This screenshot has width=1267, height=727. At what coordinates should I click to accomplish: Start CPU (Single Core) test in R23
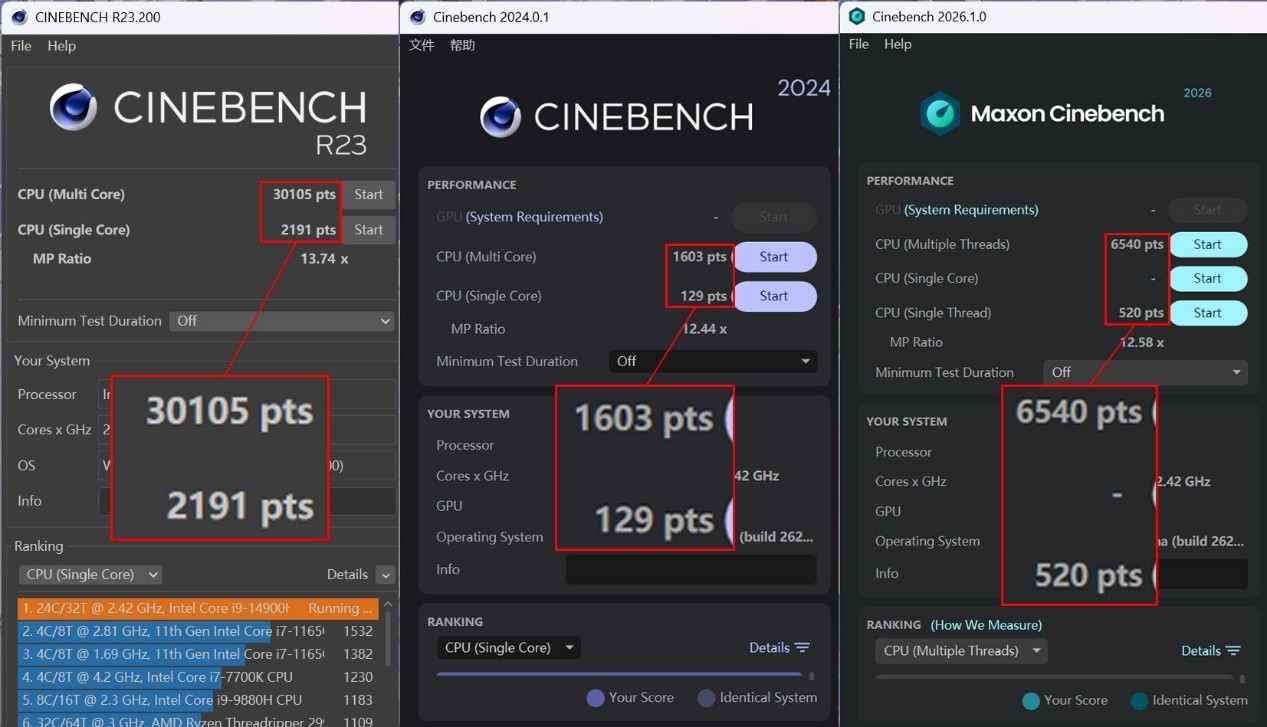click(x=368, y=229)
